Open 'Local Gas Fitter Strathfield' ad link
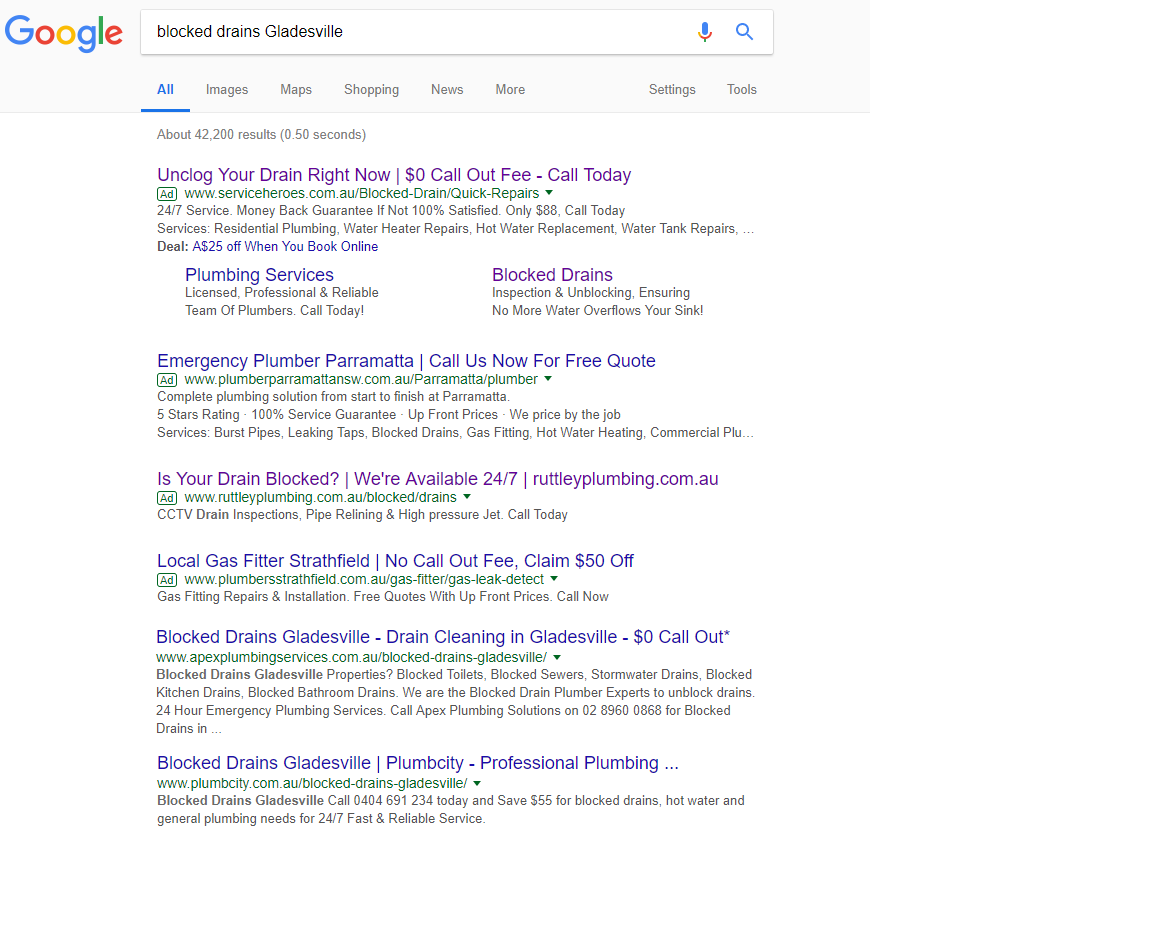Screen dimensions: 1156x938 [395, 560]
